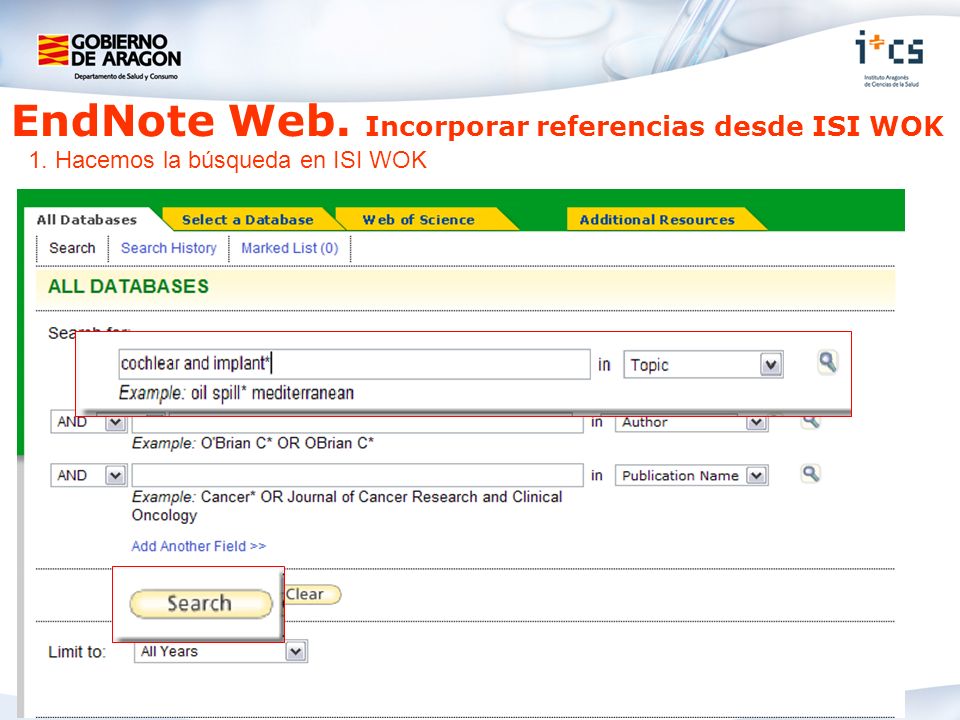Open the Marked List (0) sub-tab
The image size is (960, 720).
290,248
